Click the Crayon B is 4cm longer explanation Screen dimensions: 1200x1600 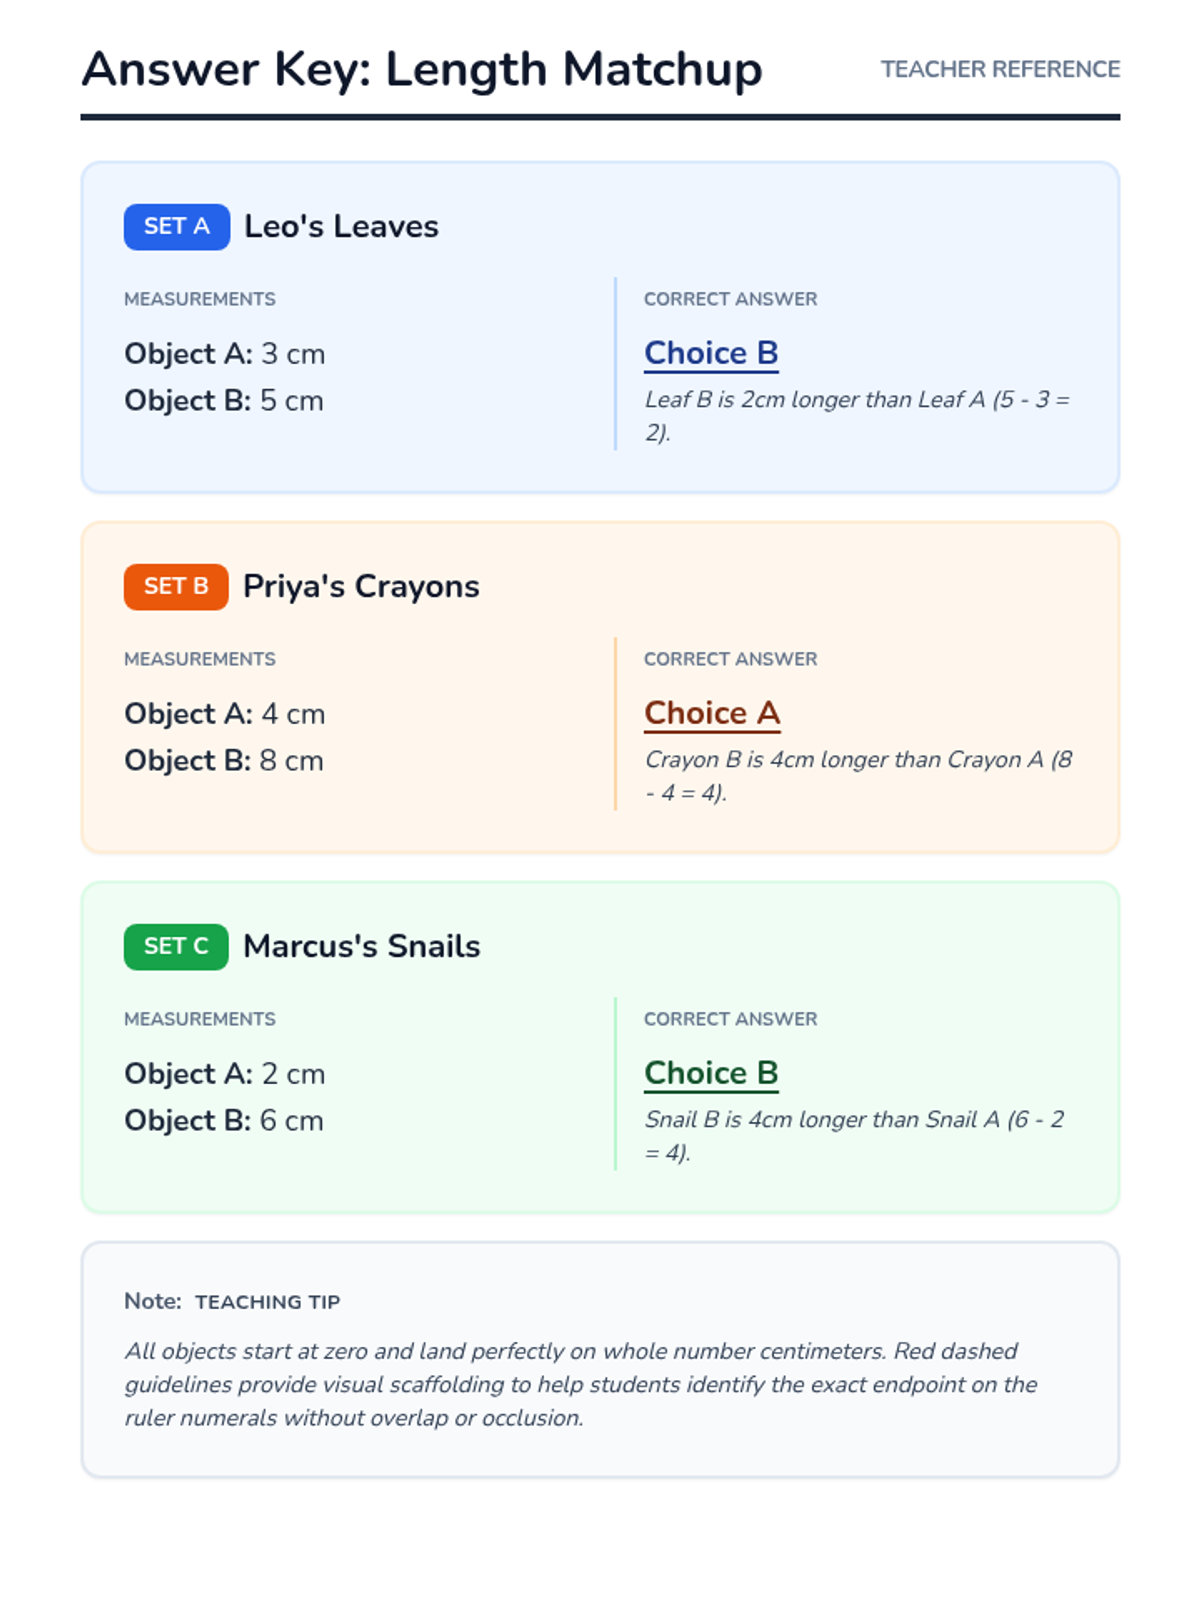tap(858, 776)
